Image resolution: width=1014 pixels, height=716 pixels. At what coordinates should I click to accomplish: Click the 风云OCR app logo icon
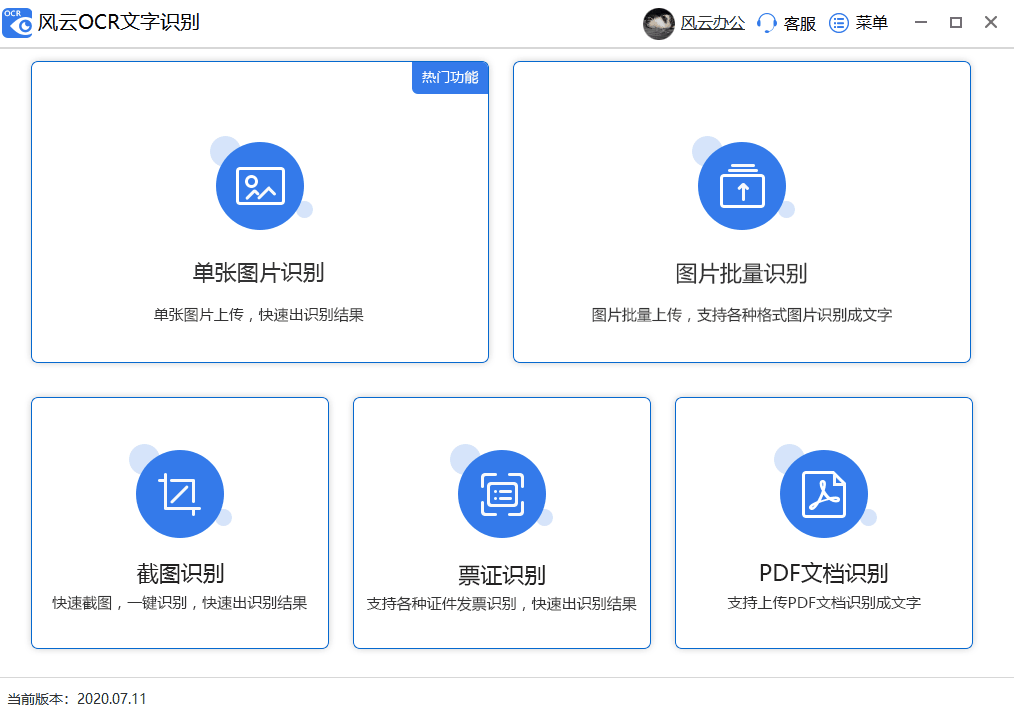click(x=17, y=23)
